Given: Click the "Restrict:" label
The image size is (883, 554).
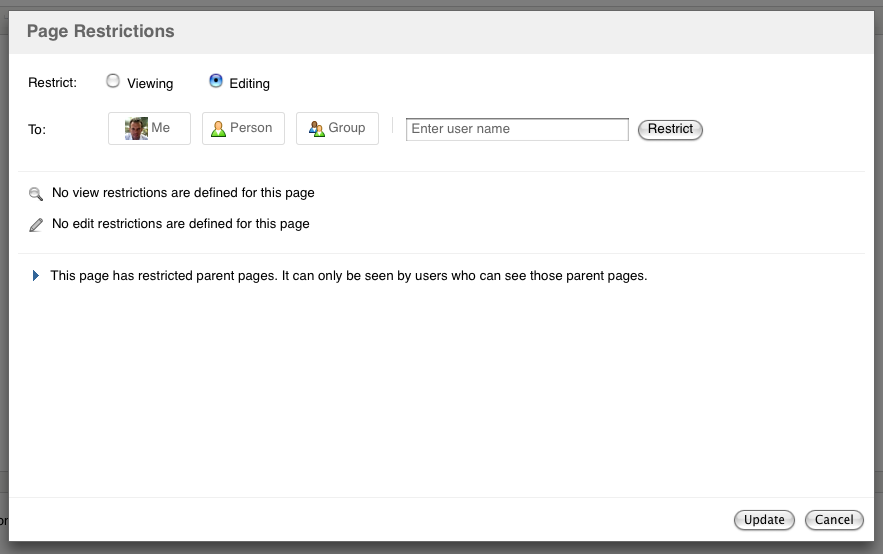Looking at the screenshot, I should click(52, 83).
